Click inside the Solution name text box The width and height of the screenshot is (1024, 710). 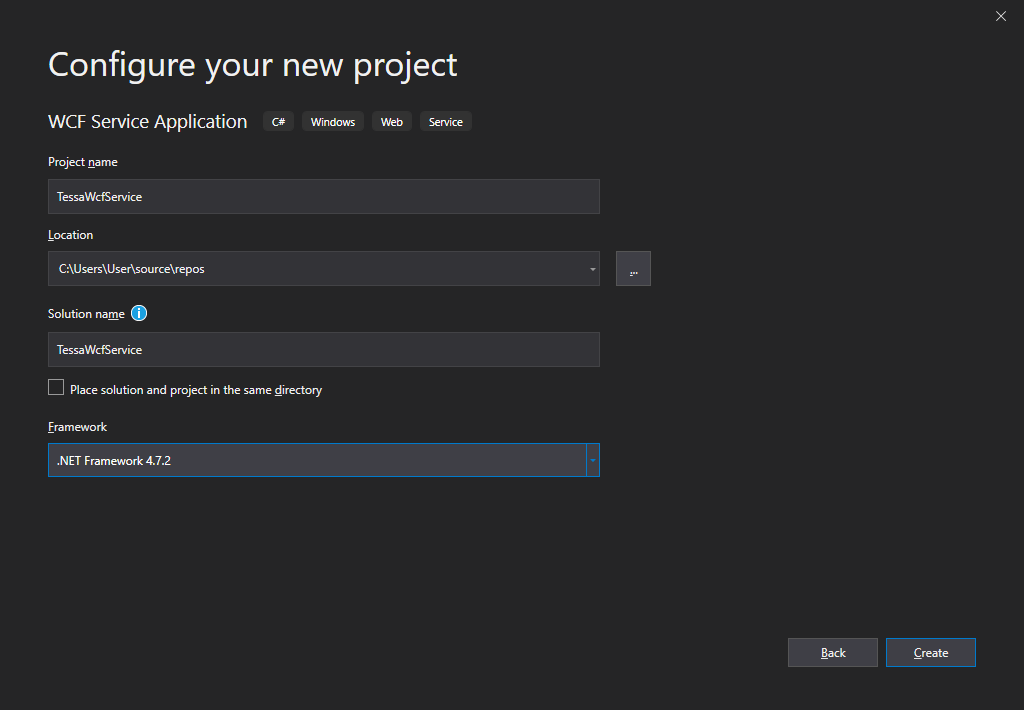point(323,350)
